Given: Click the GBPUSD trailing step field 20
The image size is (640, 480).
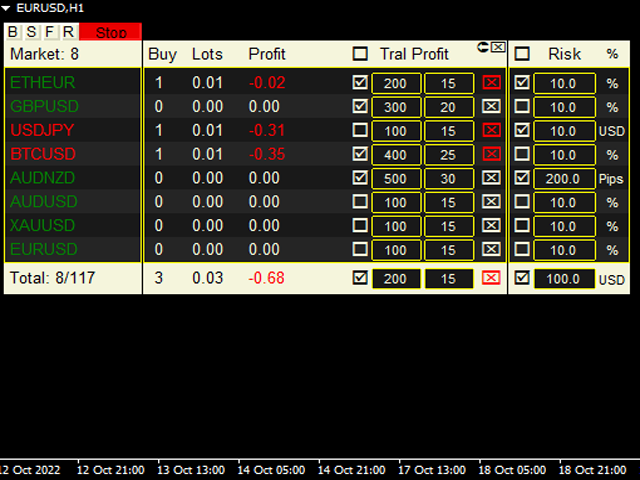Looking at the screenshot, I should tap(449, 107).
